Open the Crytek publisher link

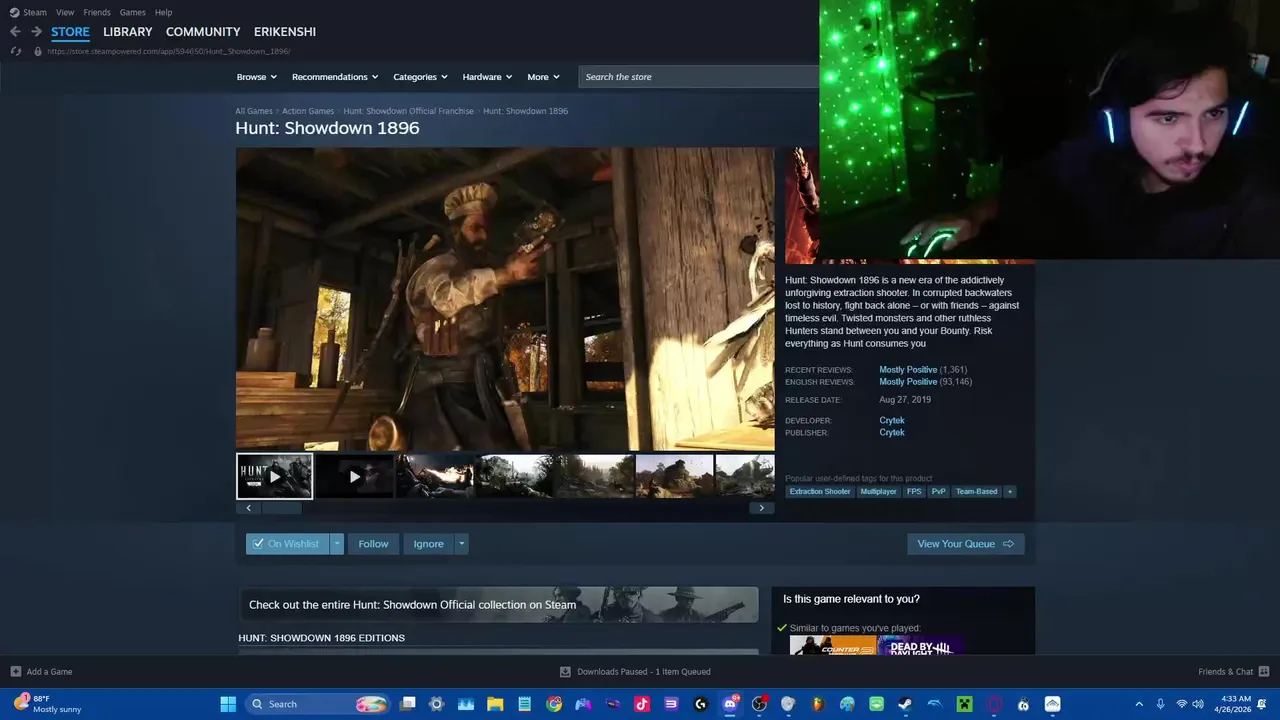892,433
